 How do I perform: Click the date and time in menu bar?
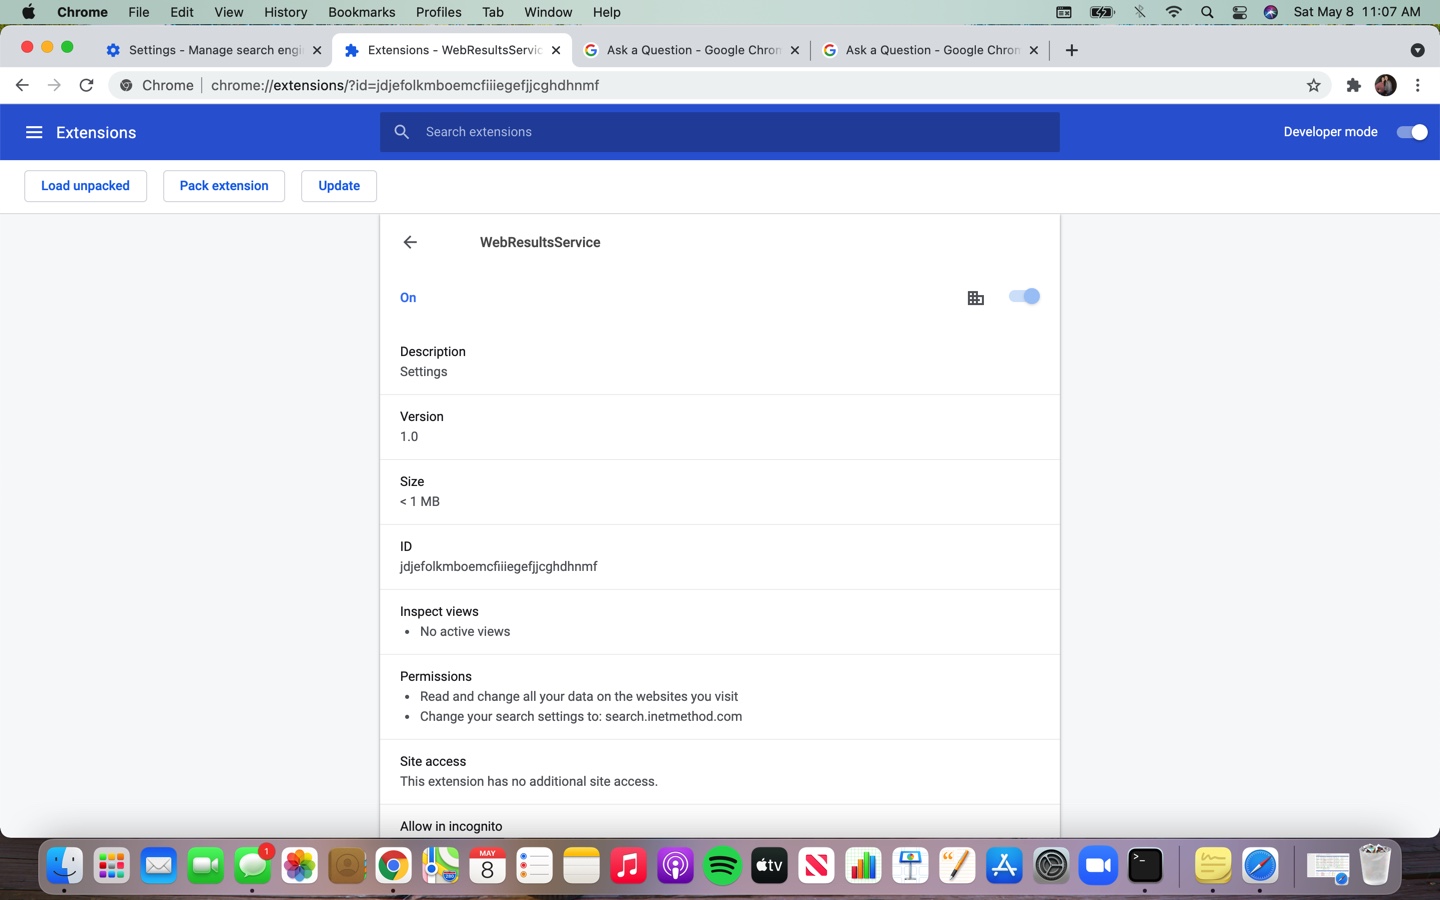(1357, 12)
